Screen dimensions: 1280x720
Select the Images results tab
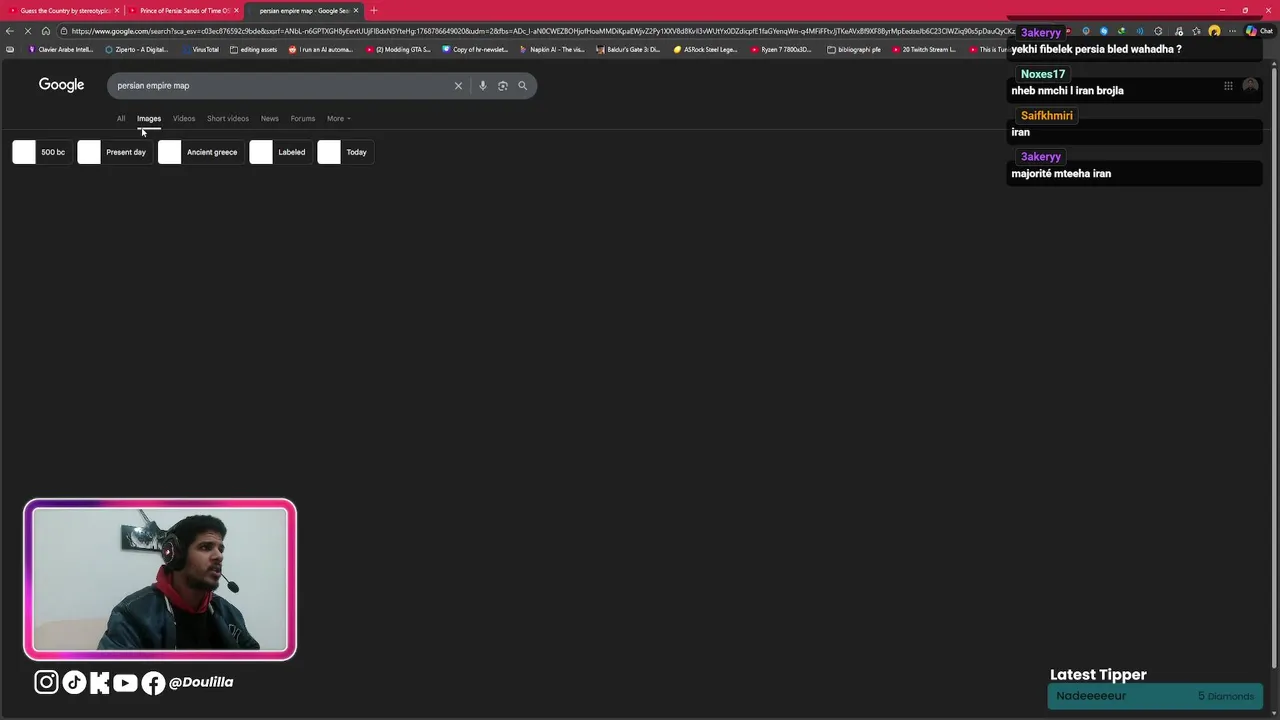tap(149, 118)
